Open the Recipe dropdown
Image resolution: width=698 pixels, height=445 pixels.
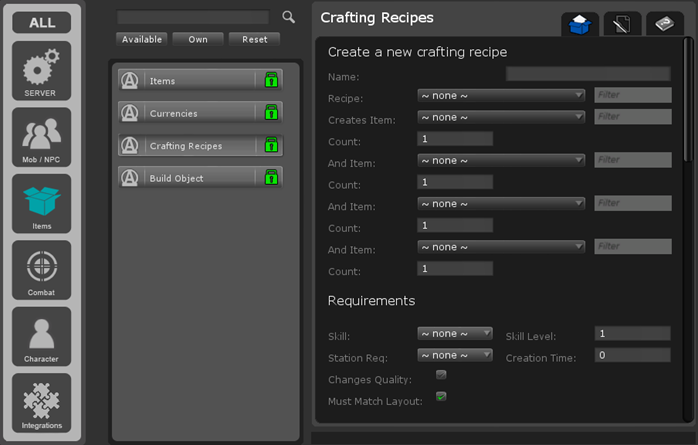[x=501, y=95]
